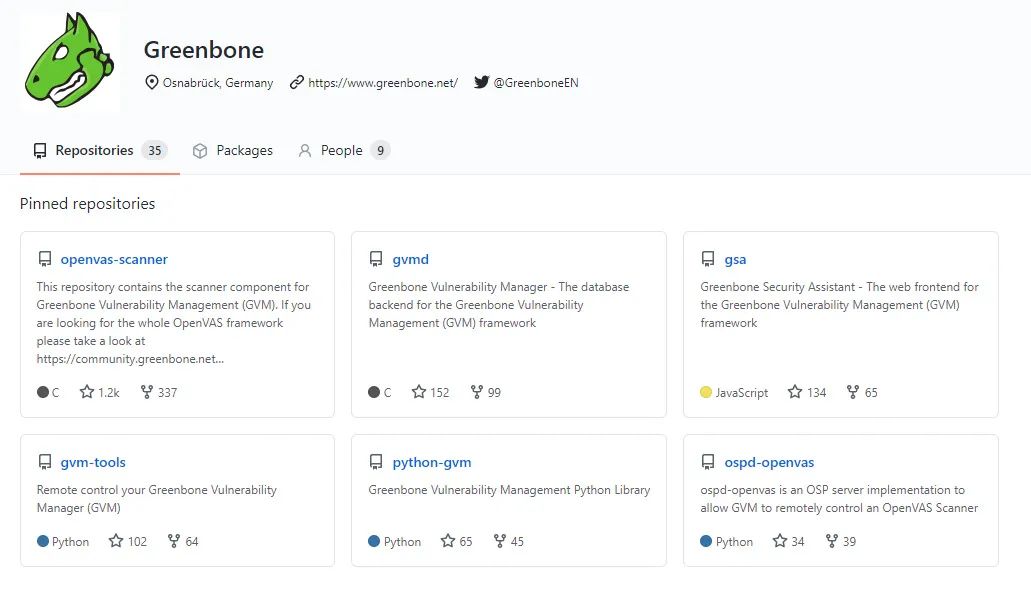Open the @GreenboneEN Twitter profile link

536,83
